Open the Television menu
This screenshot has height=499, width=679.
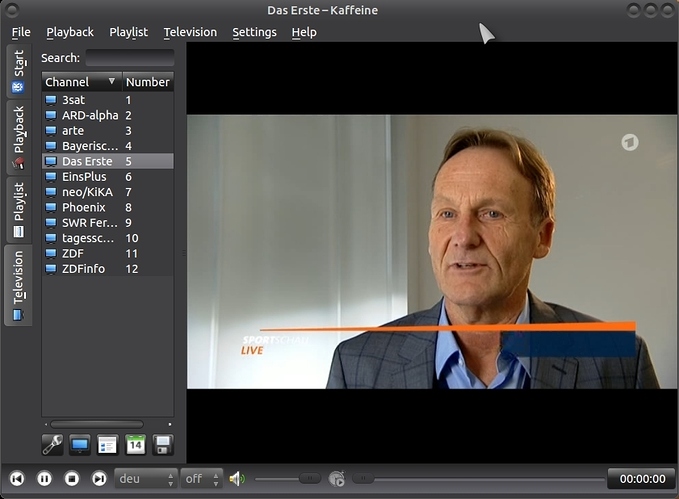coord(190,32)
